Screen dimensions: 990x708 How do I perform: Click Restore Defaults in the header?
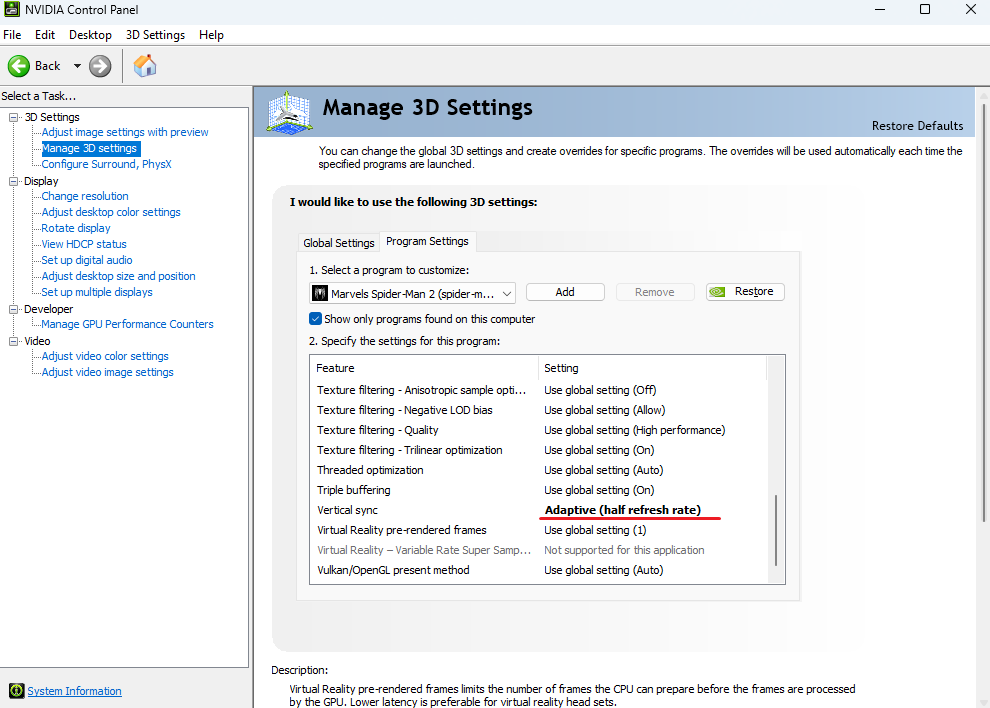click(917, 126)
